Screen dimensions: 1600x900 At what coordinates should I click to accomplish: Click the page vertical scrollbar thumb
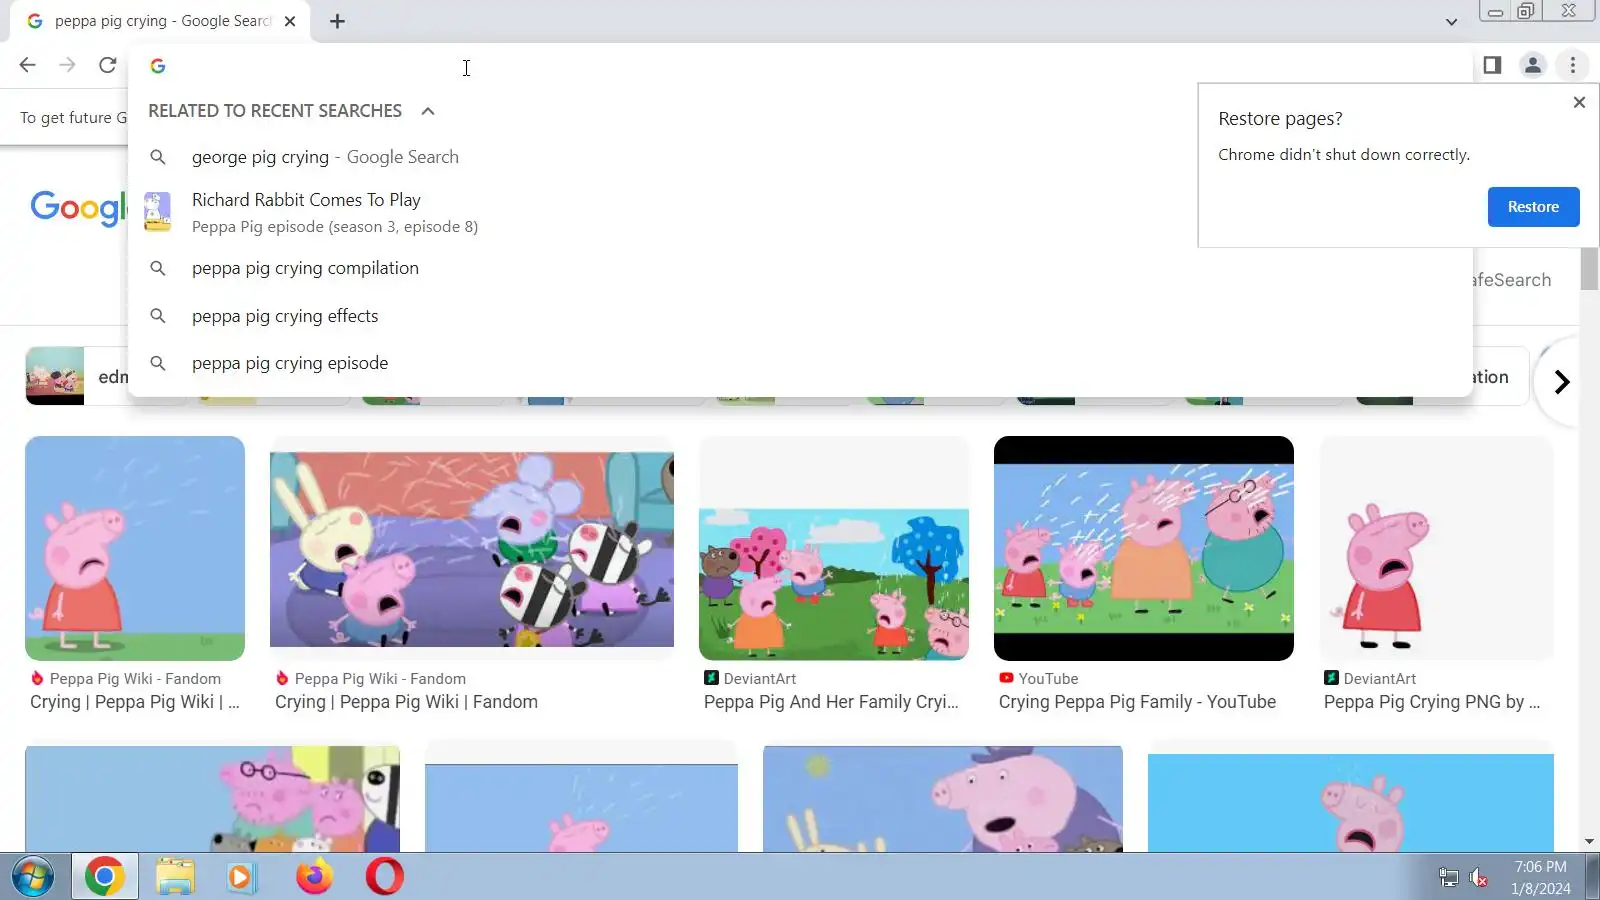1589,269
